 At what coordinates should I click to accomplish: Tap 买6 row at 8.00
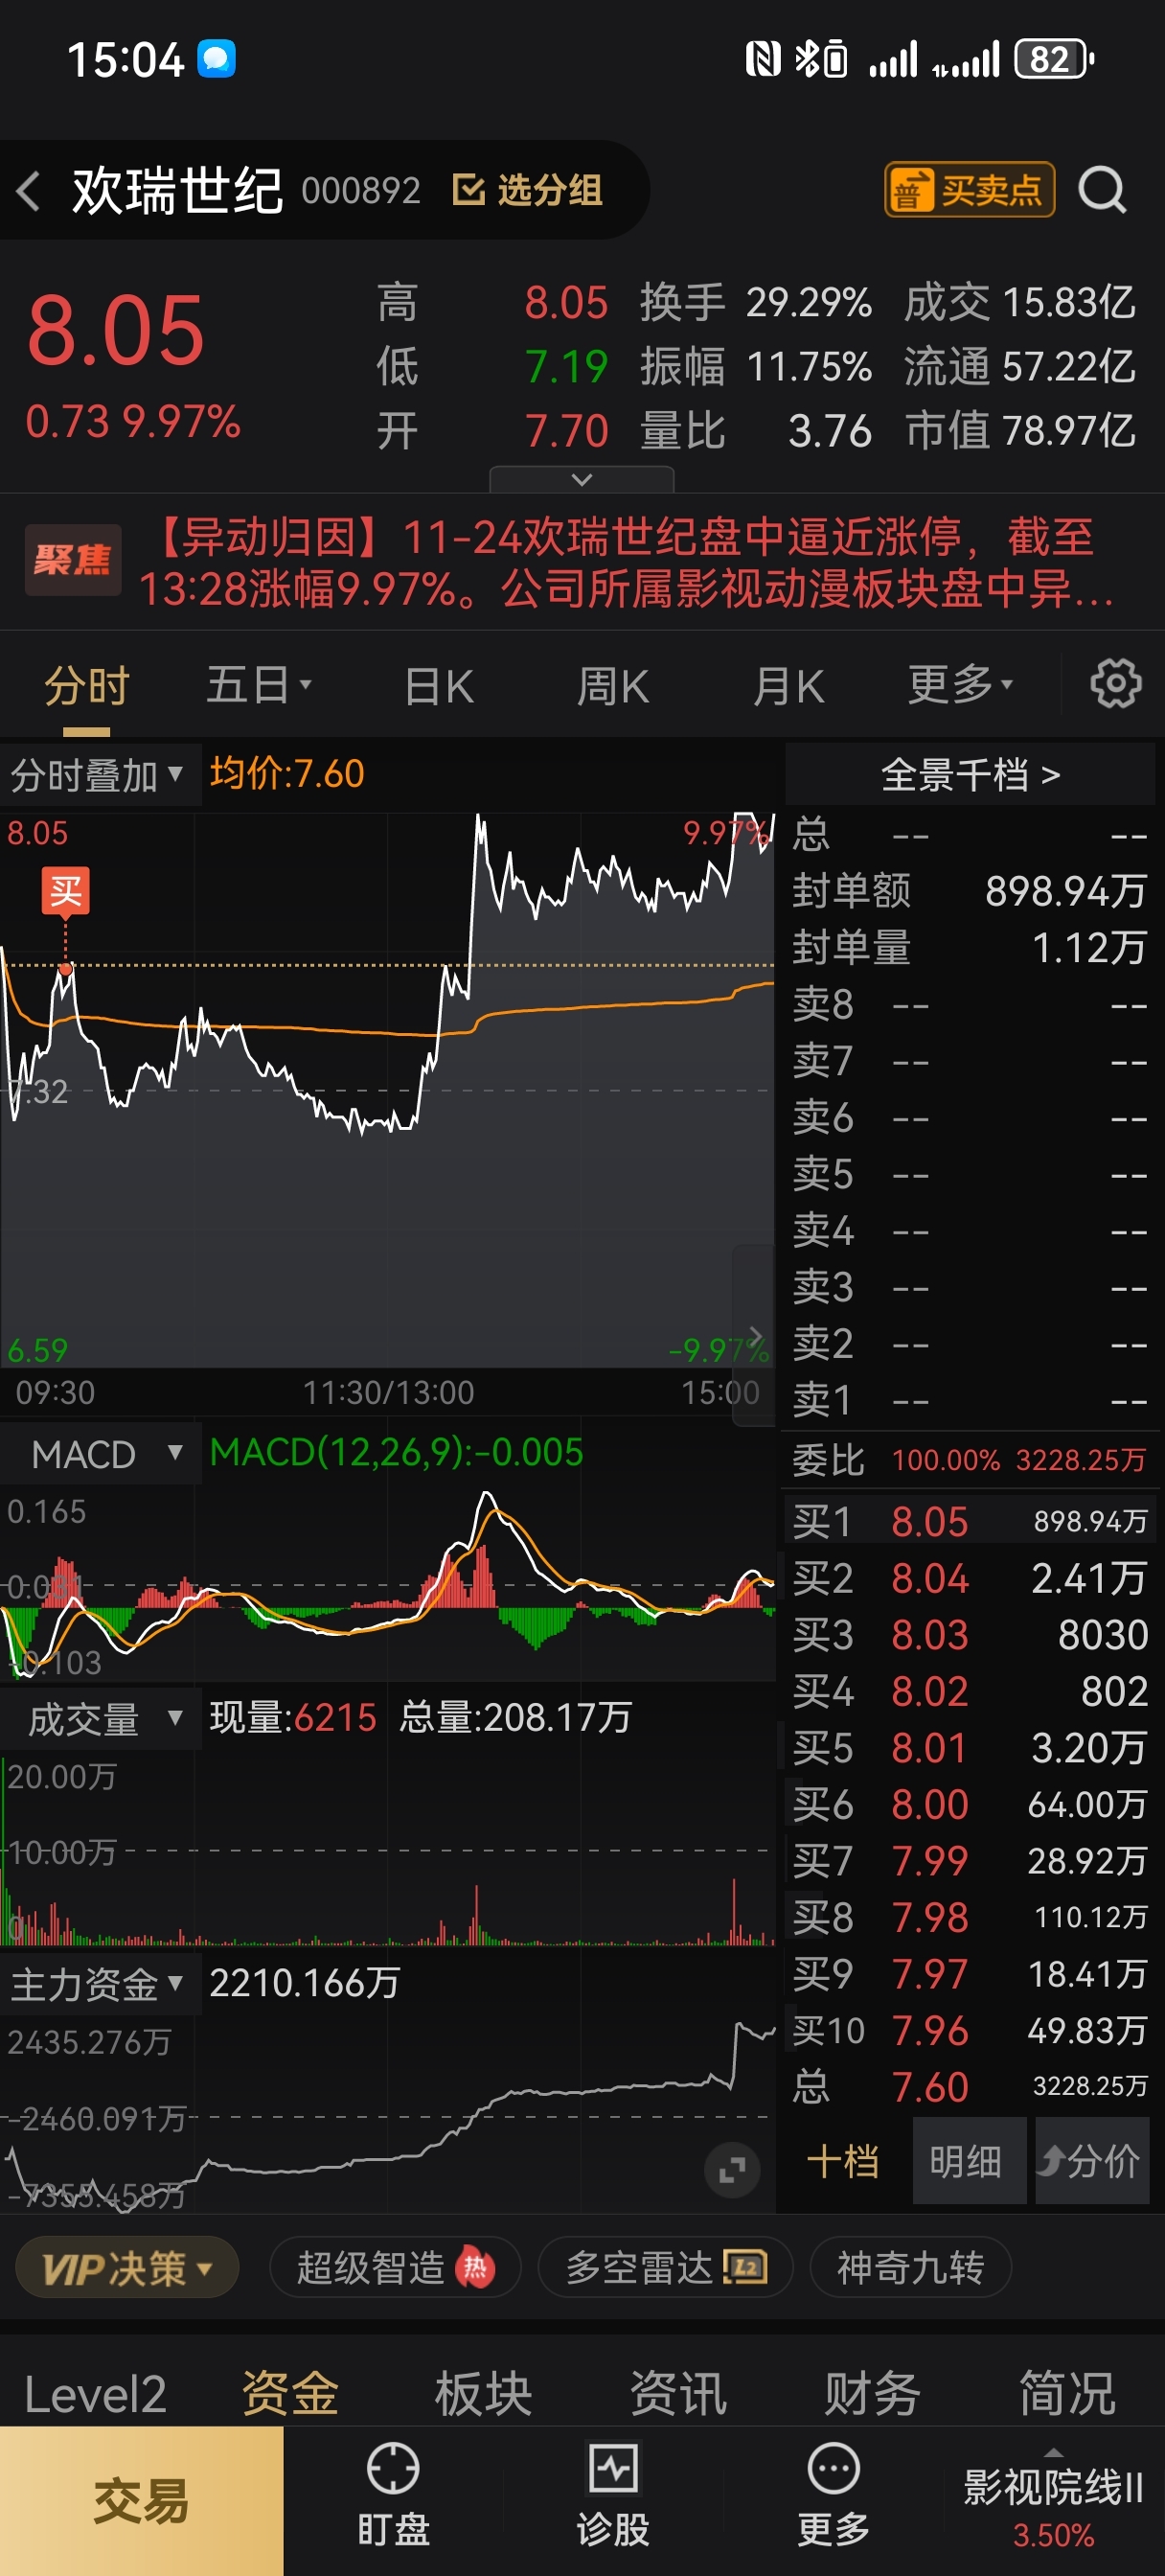tap(970, 1804)
